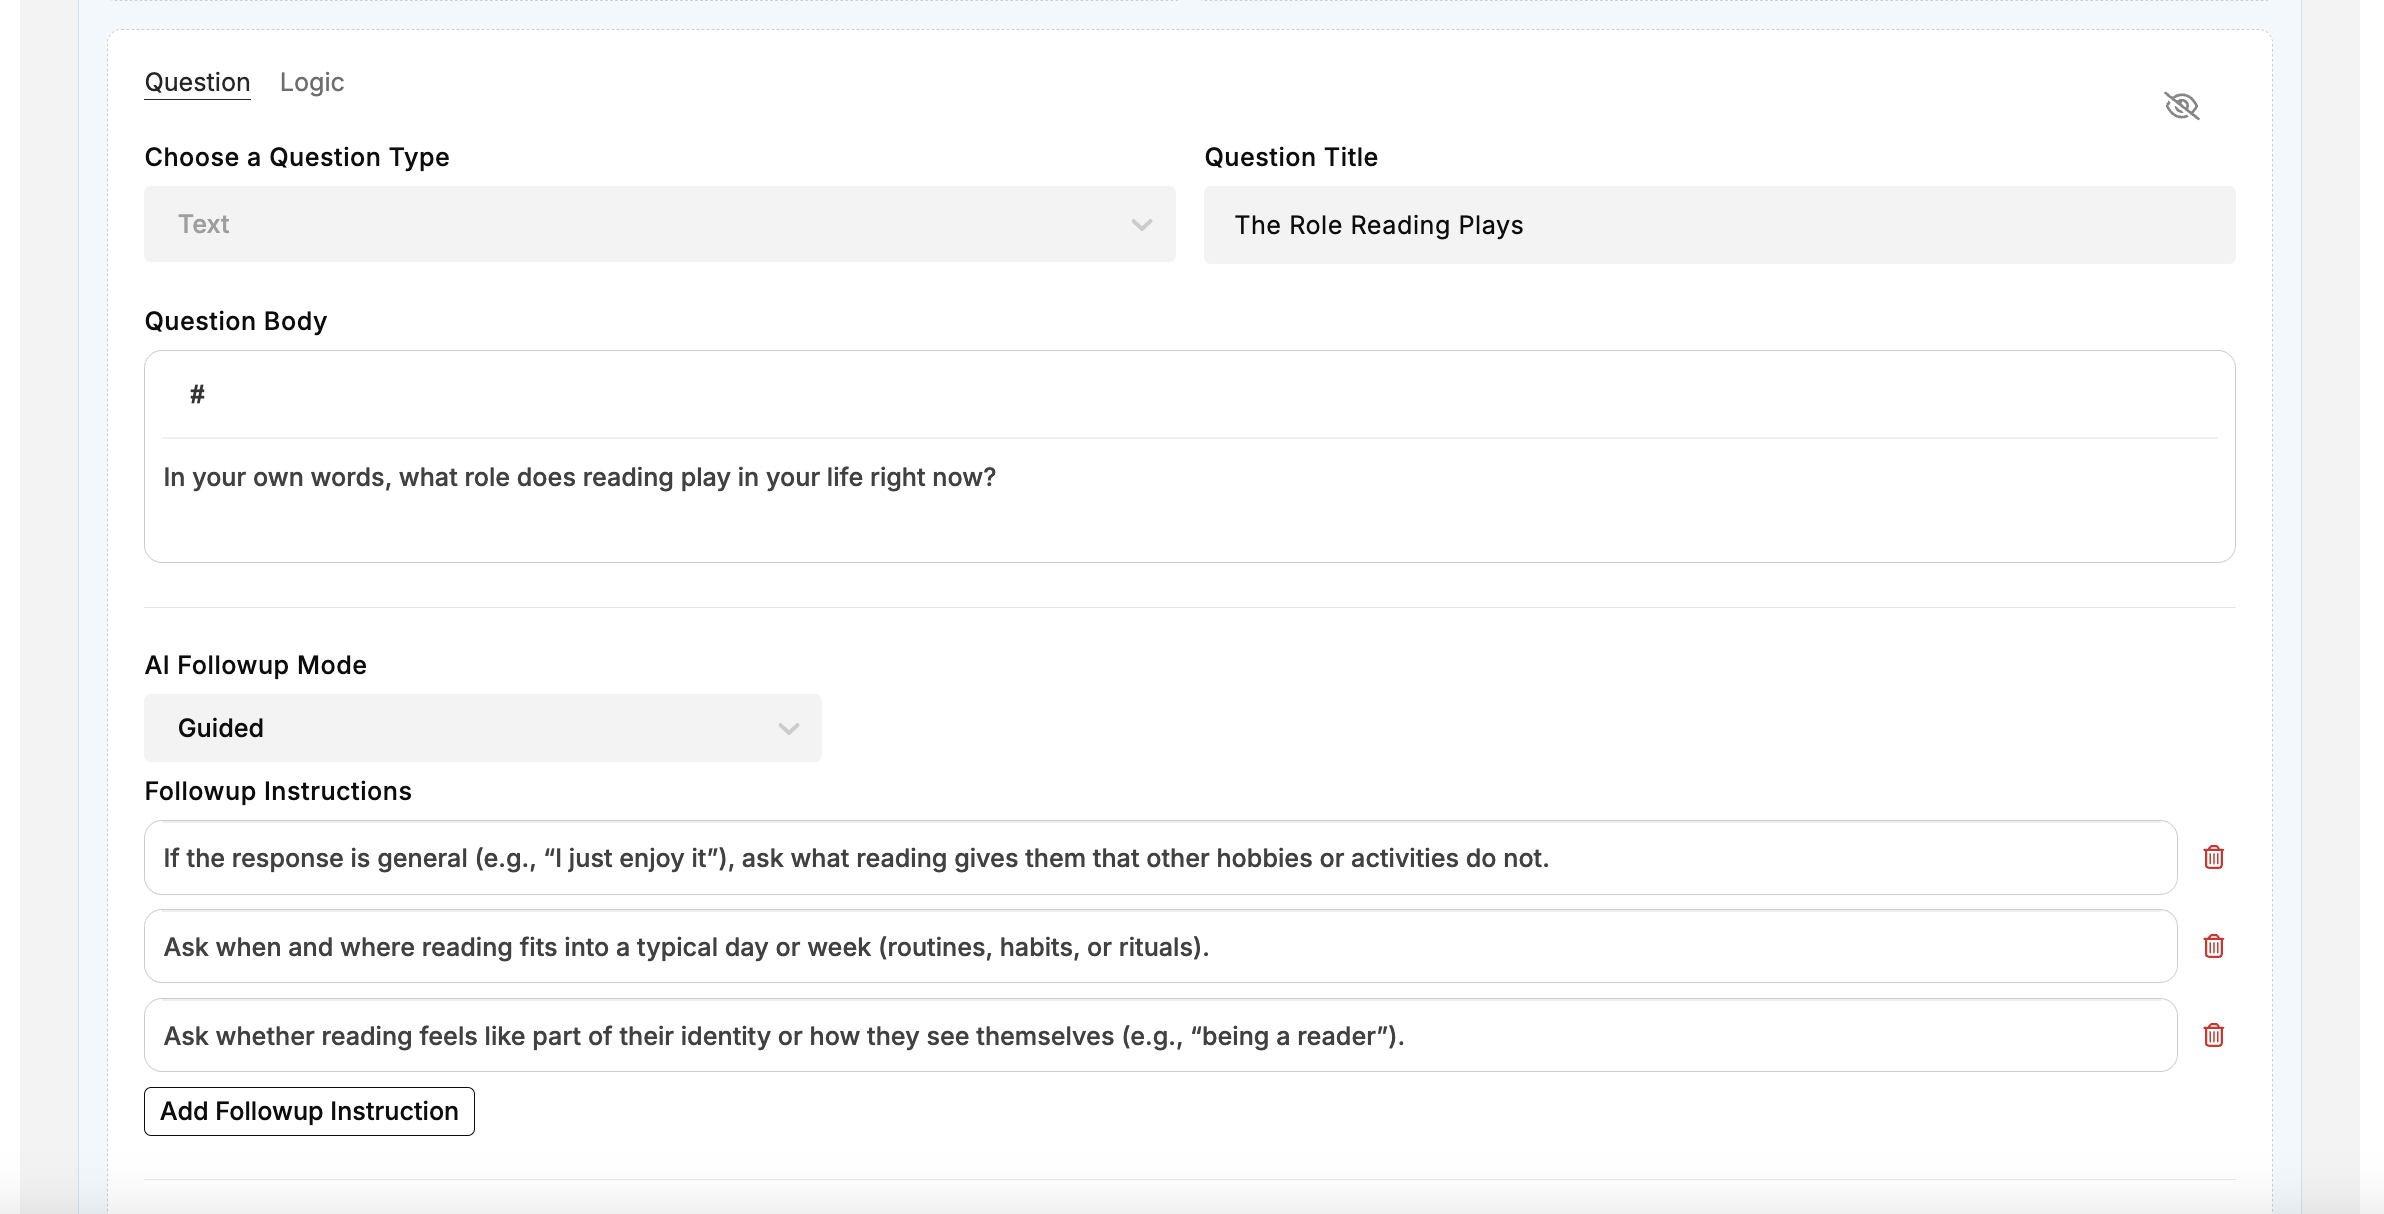Image resolution: width=2384 pixels, height=1214 pixels.
Task: Click the Question Body prompt text line
Action: [579, 477]
